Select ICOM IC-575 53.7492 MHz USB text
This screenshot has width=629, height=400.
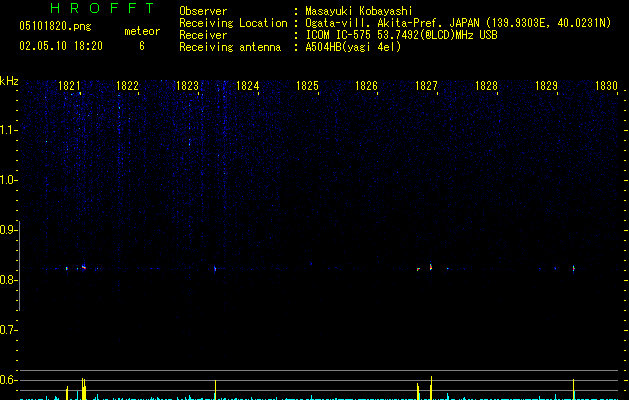coord(401,35)
